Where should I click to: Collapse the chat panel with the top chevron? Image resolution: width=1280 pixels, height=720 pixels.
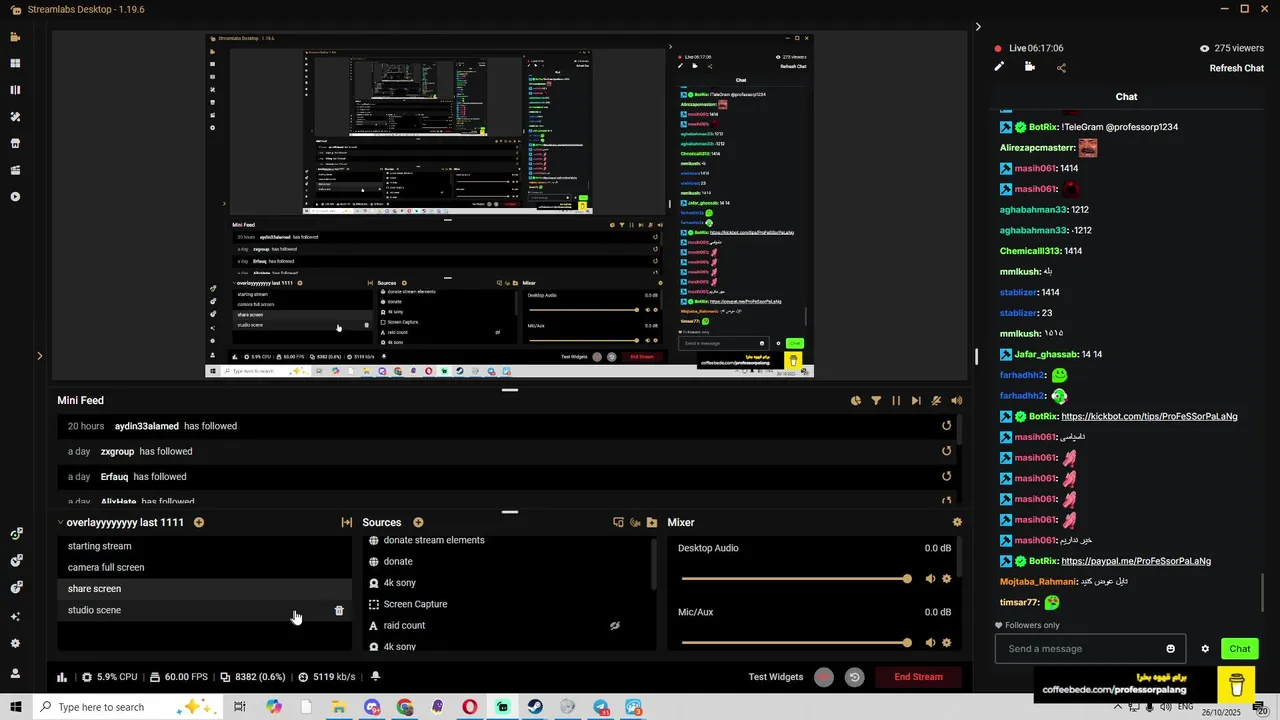[x=978, y=27]
